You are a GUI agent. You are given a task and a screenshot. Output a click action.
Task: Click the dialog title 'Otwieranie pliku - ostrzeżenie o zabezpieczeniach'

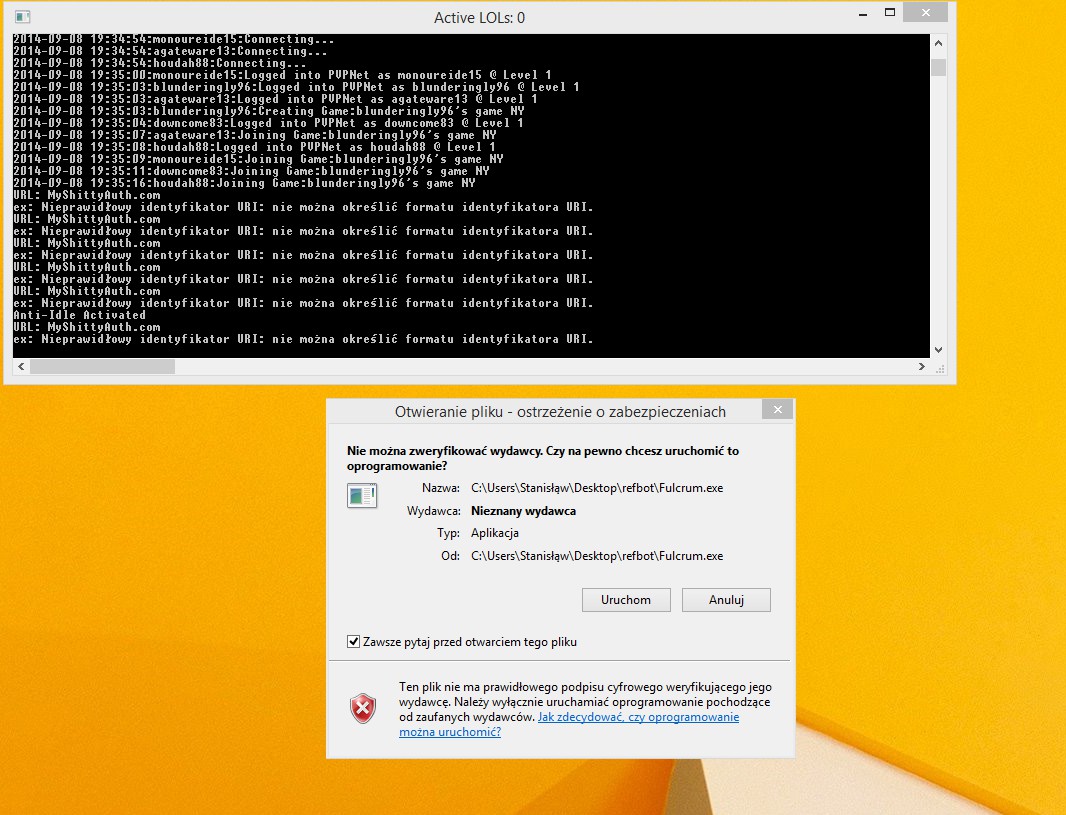pyautogui.click(x=560, y=412)
